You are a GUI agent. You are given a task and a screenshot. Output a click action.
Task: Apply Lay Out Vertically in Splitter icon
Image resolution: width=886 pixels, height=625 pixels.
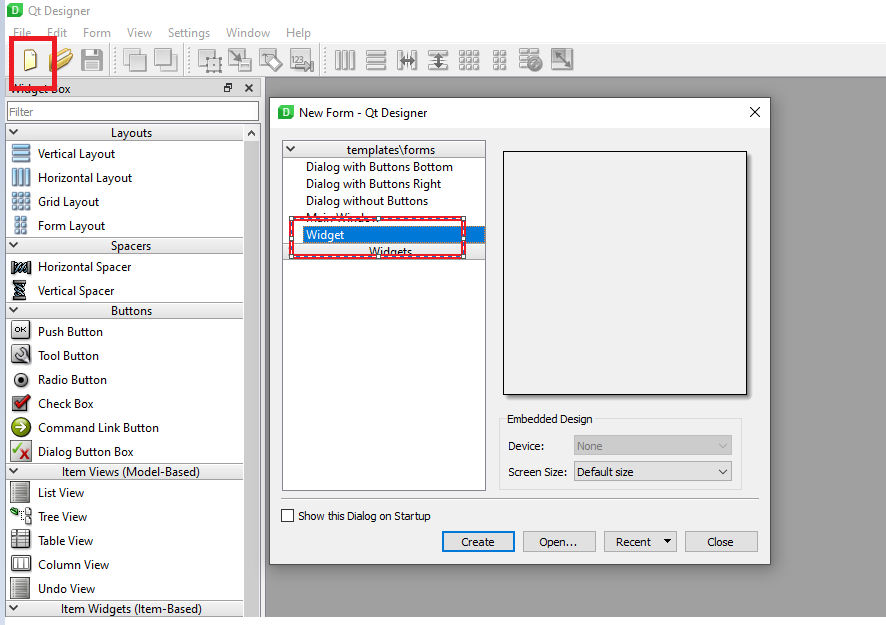(438, 60)
